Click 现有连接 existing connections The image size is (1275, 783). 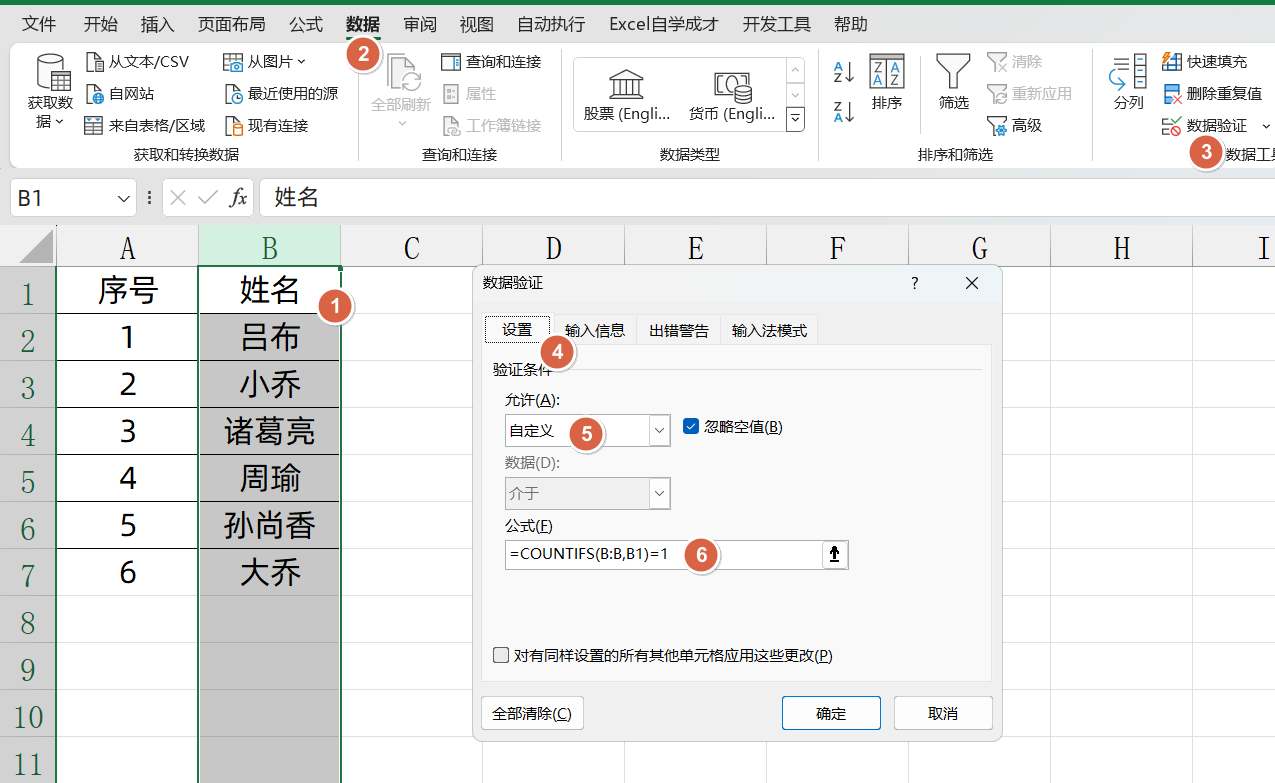[x=266, y=126]
